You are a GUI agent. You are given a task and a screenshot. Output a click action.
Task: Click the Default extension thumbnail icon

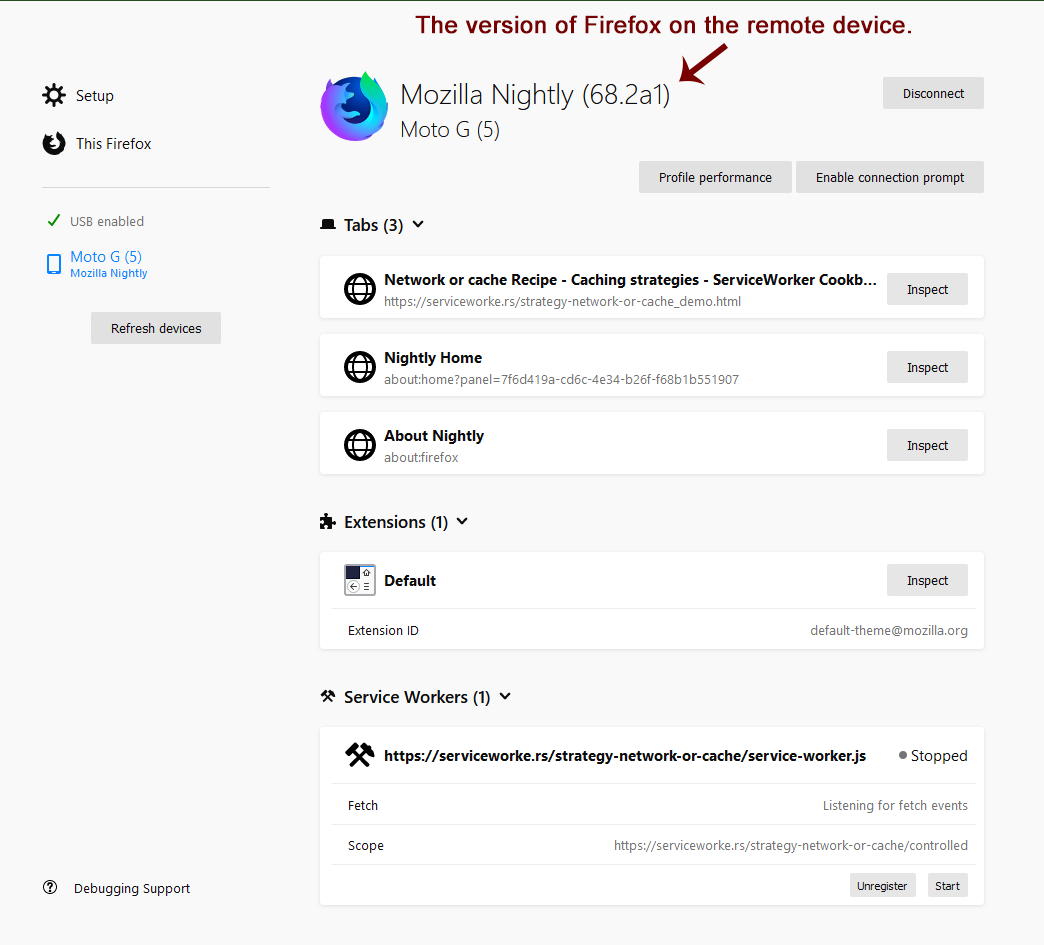tap(359, 580)
